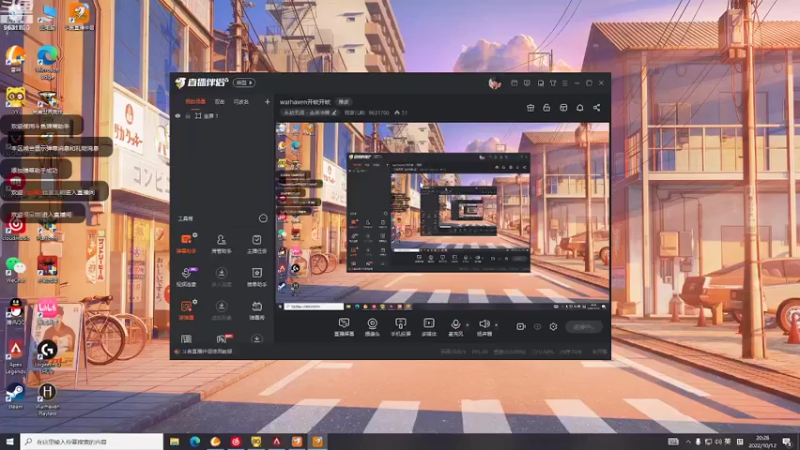The width and height of the screenshot is (800, 450).
Task: Open the orange recording tool in third toolbox row
Action: click(x=186, y=310)
